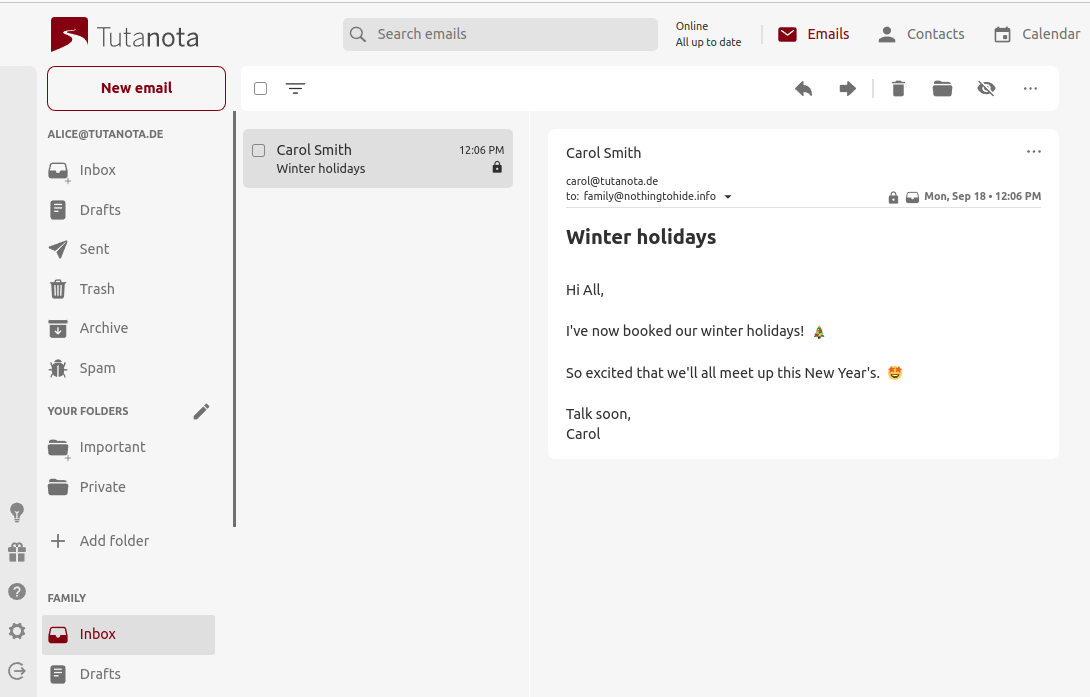Open the Calendar tab
1090x697 pixels.
coord(1036,34)
